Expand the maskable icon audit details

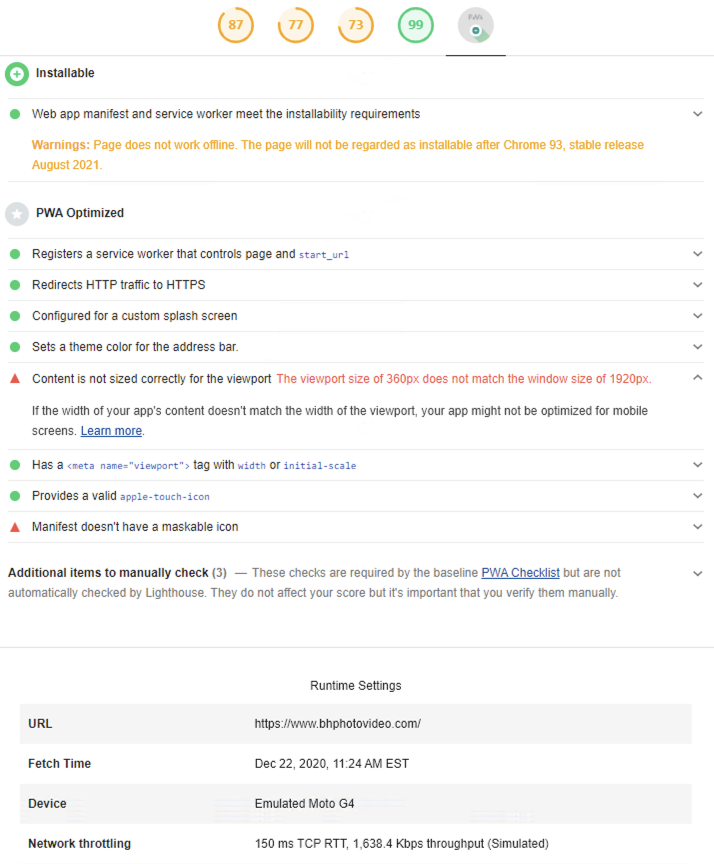pyautogui.click(x=697, y=527)
